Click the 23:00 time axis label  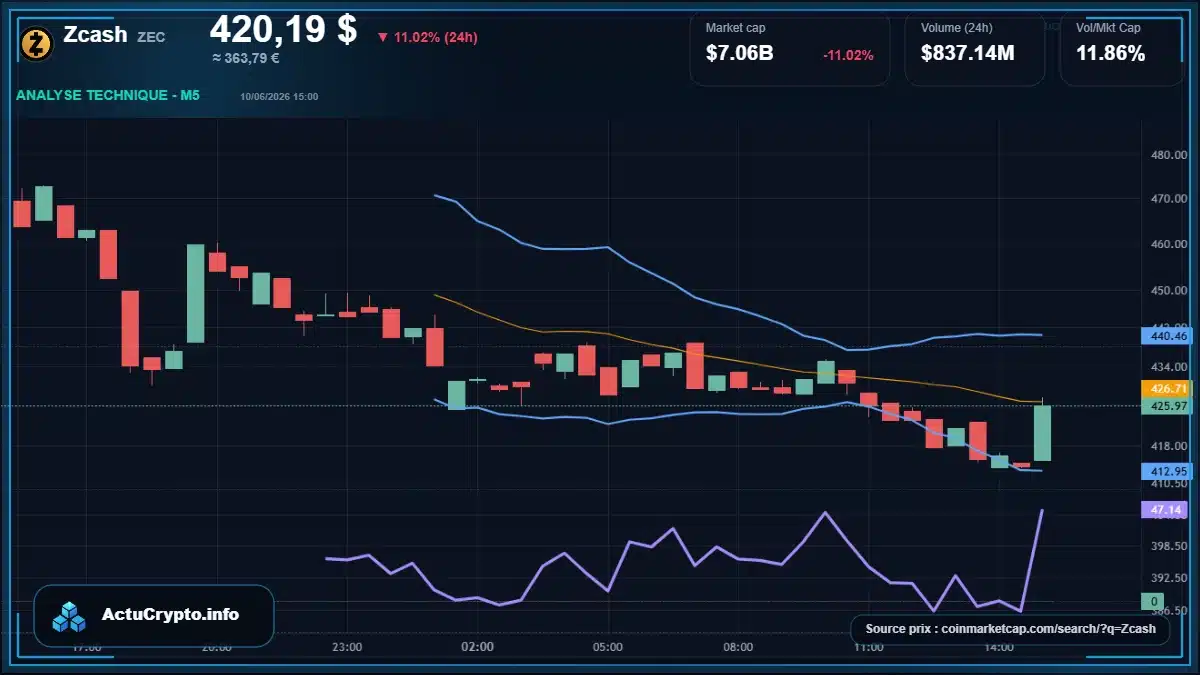coord(347,647)
